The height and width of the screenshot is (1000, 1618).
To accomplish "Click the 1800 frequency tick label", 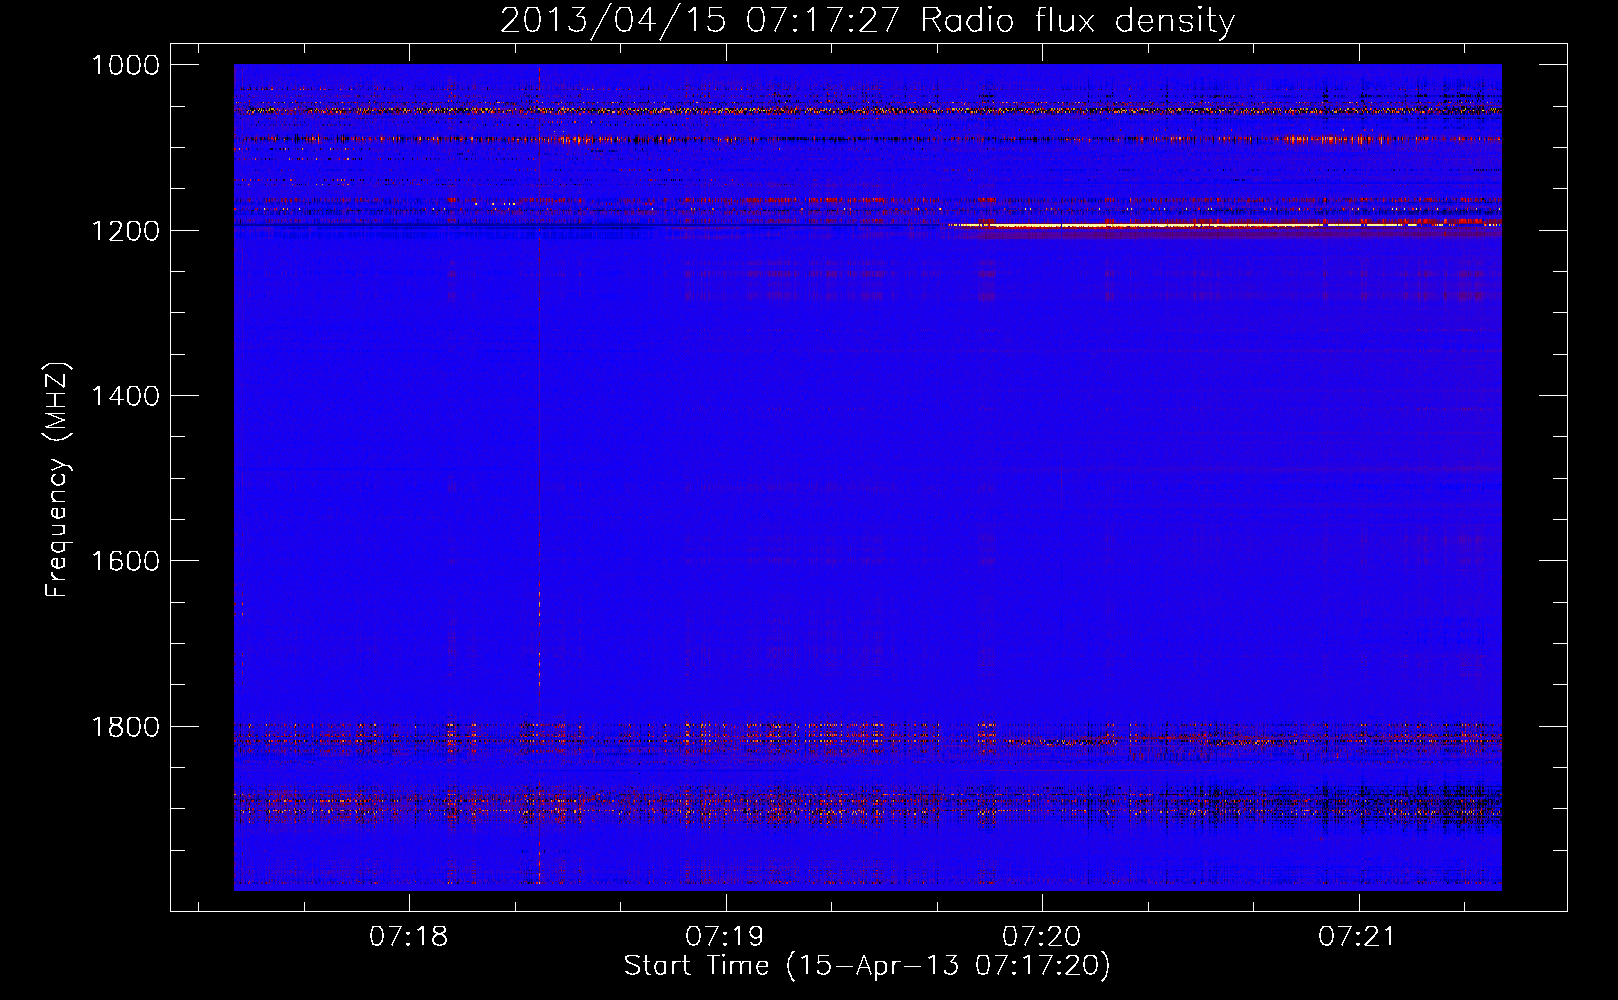I will [125, 726].
